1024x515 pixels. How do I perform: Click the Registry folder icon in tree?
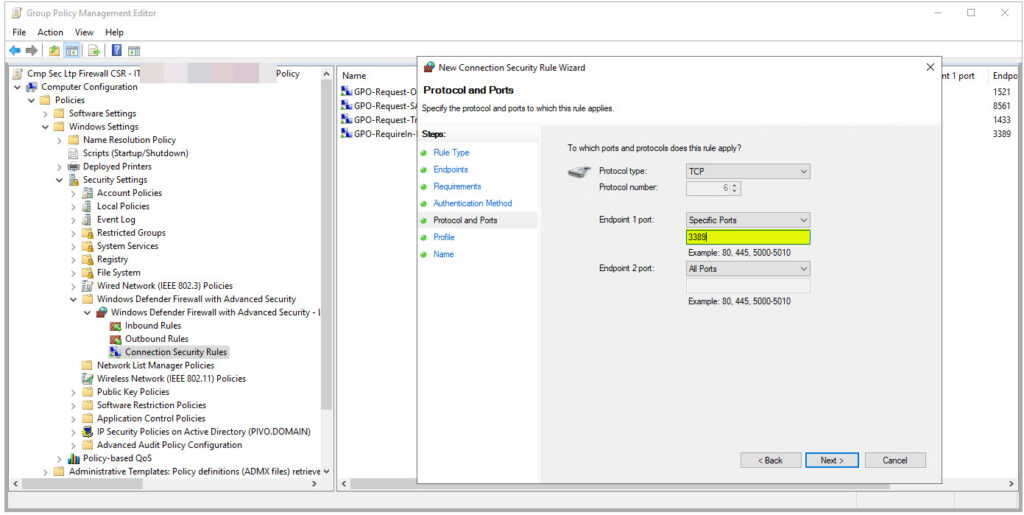(88, 259)
